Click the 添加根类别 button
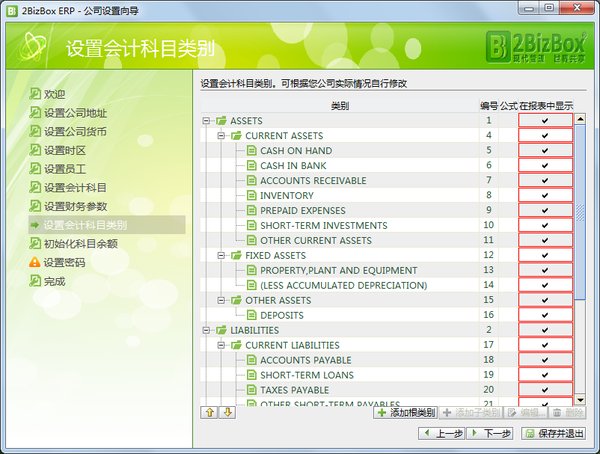Viewport: 600px width, 454px height. coord(406,412)
